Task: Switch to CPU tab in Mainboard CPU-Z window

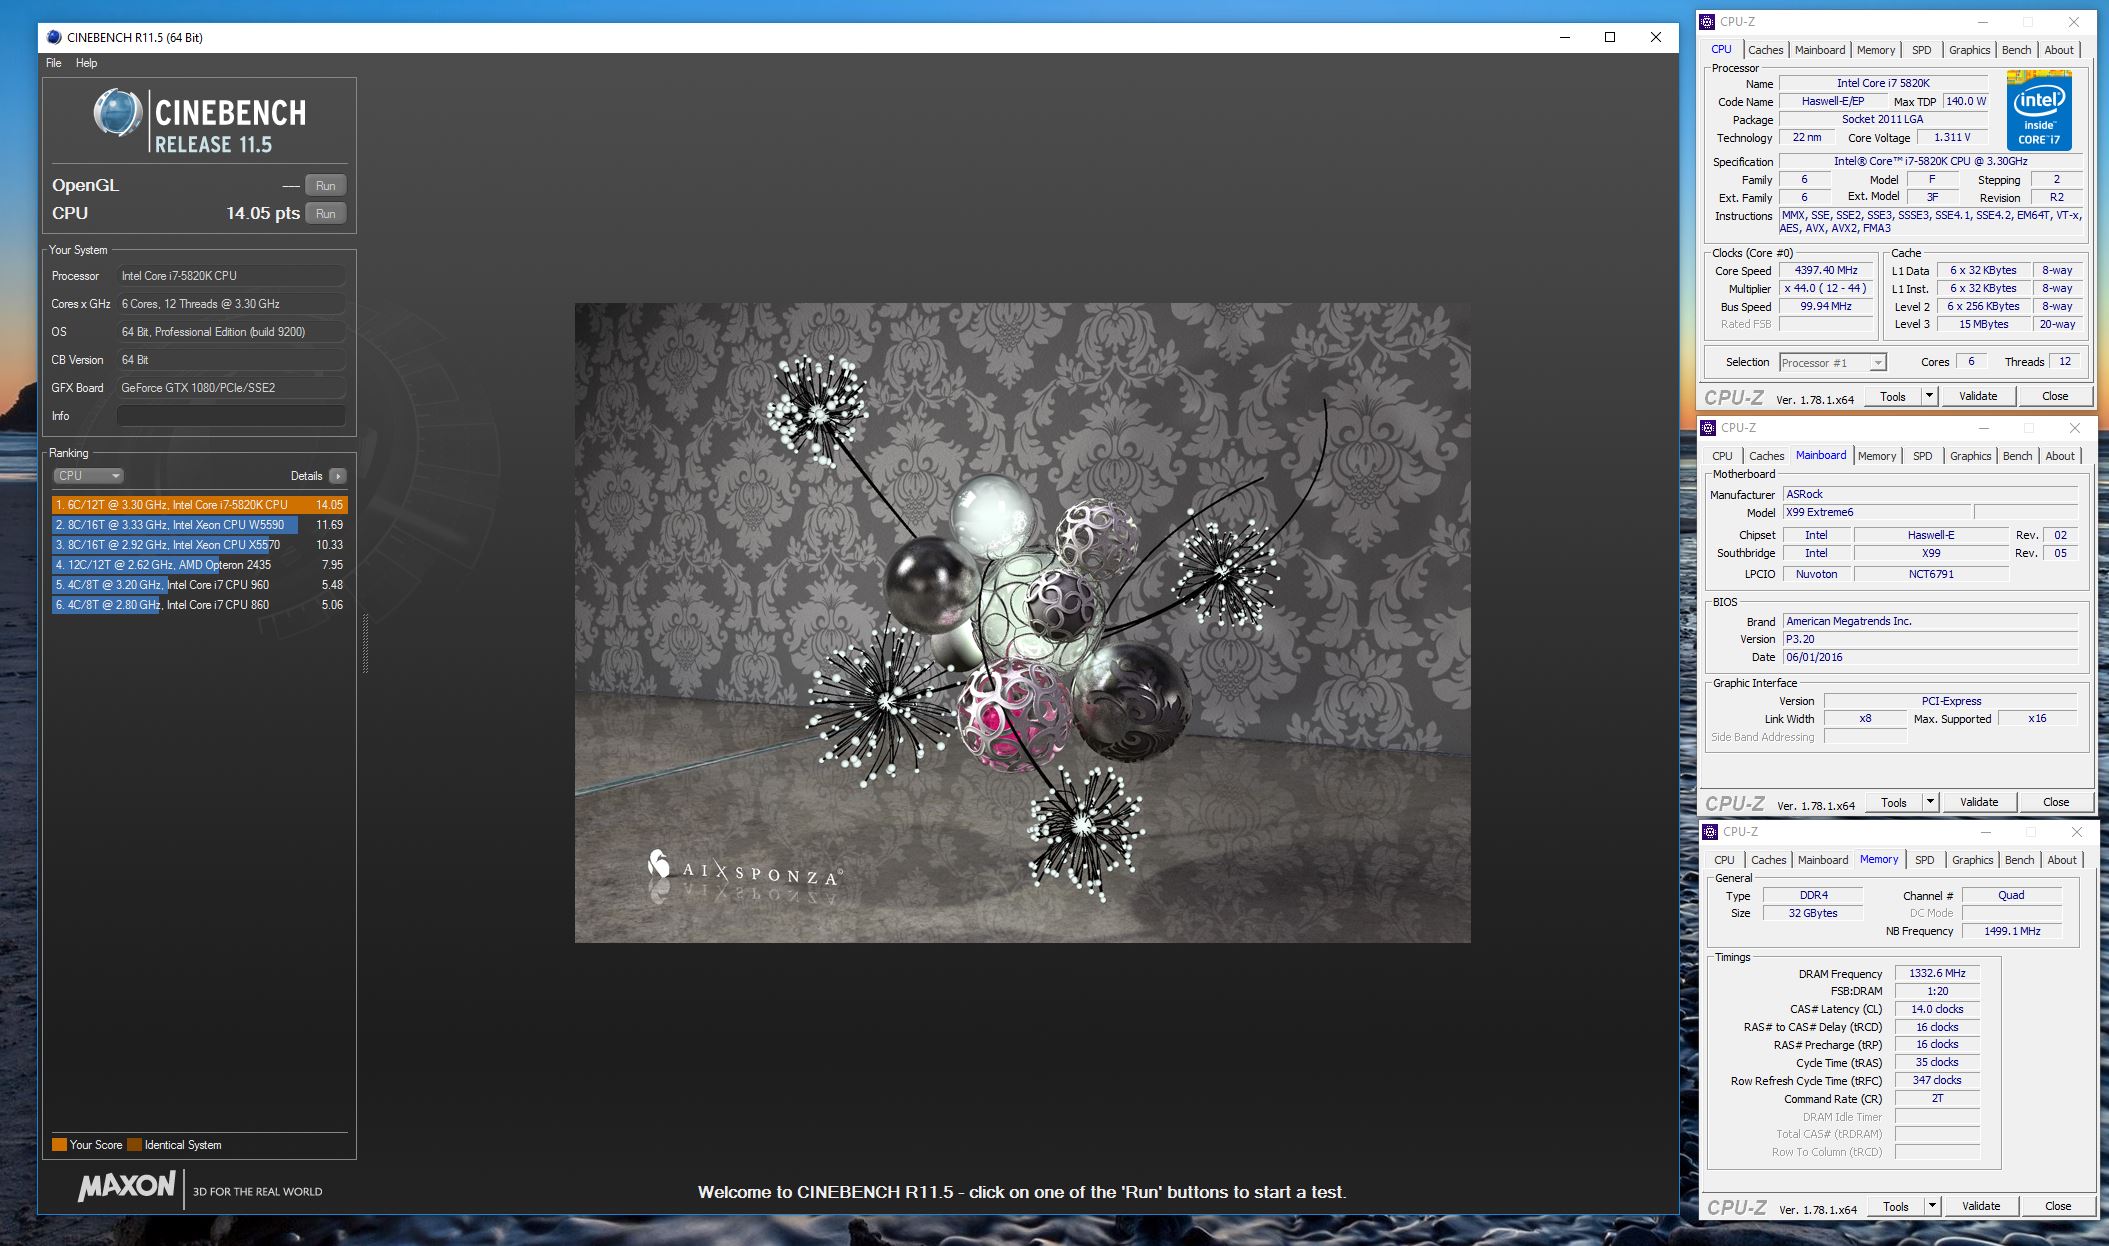Action: tap(1722, 456)
